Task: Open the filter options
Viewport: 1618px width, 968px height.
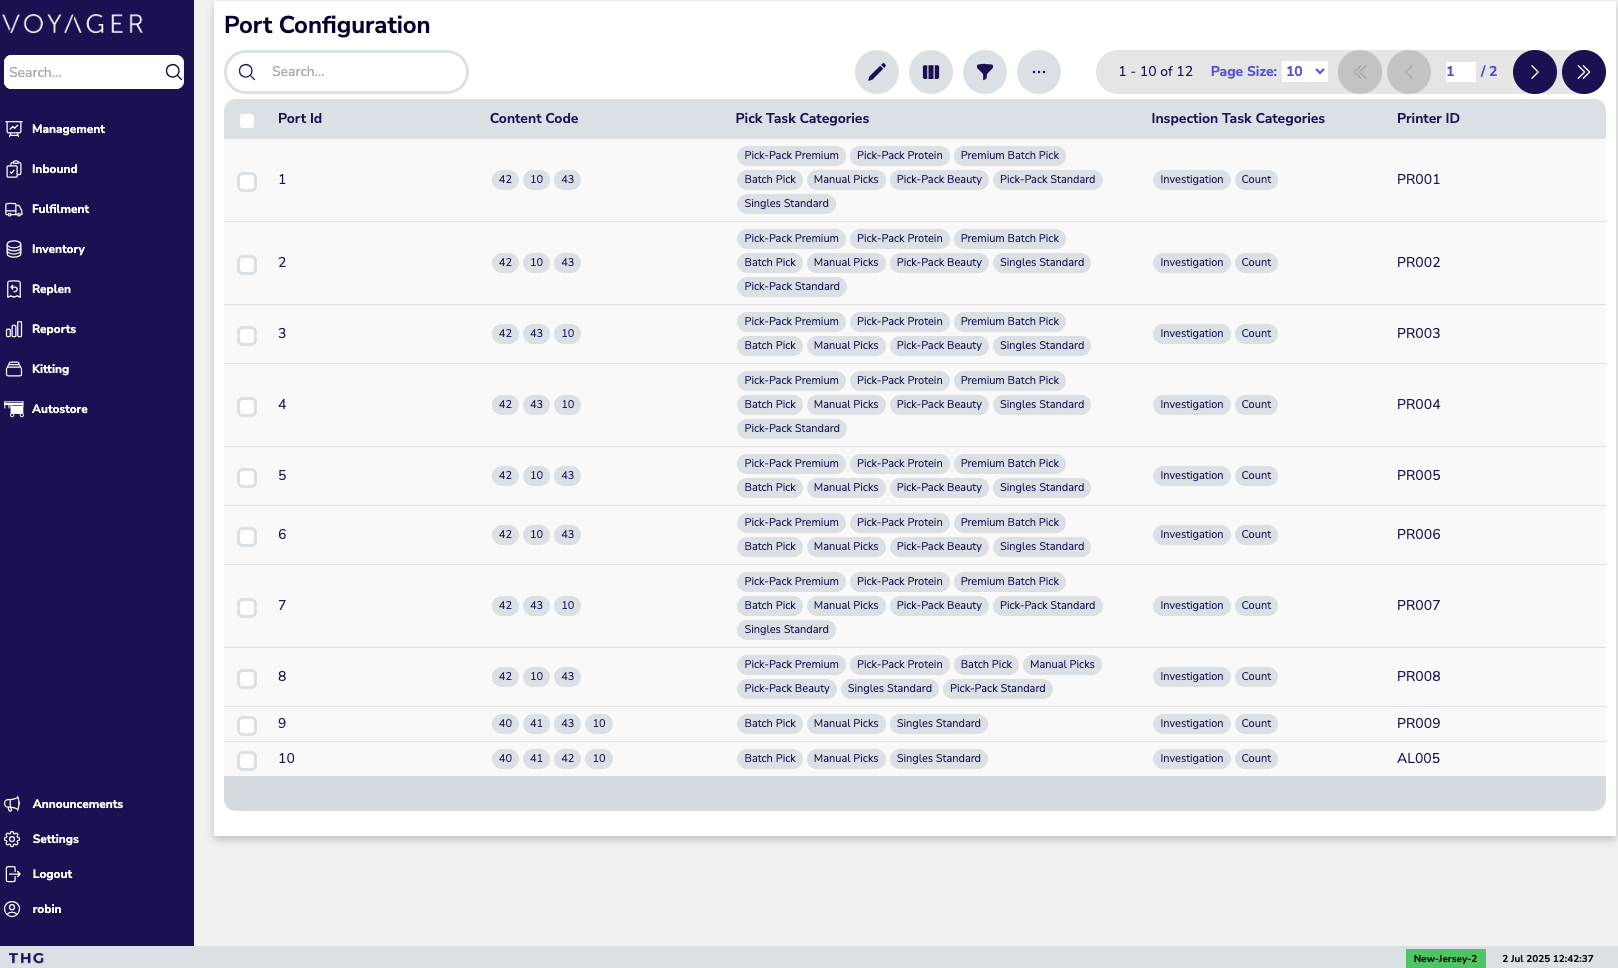Action: [985, 71]
